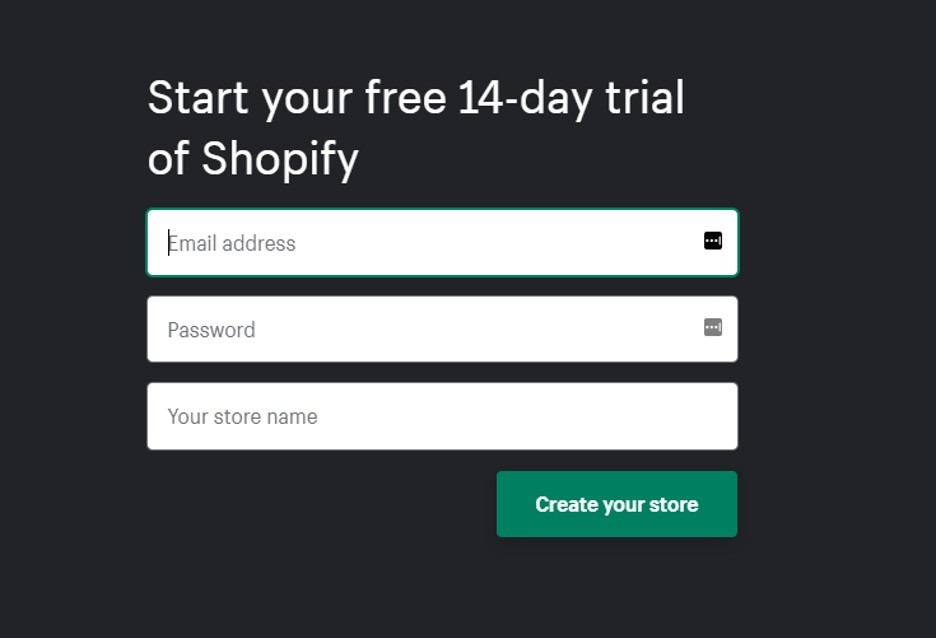Click into the Password input field

click(442, 329)
